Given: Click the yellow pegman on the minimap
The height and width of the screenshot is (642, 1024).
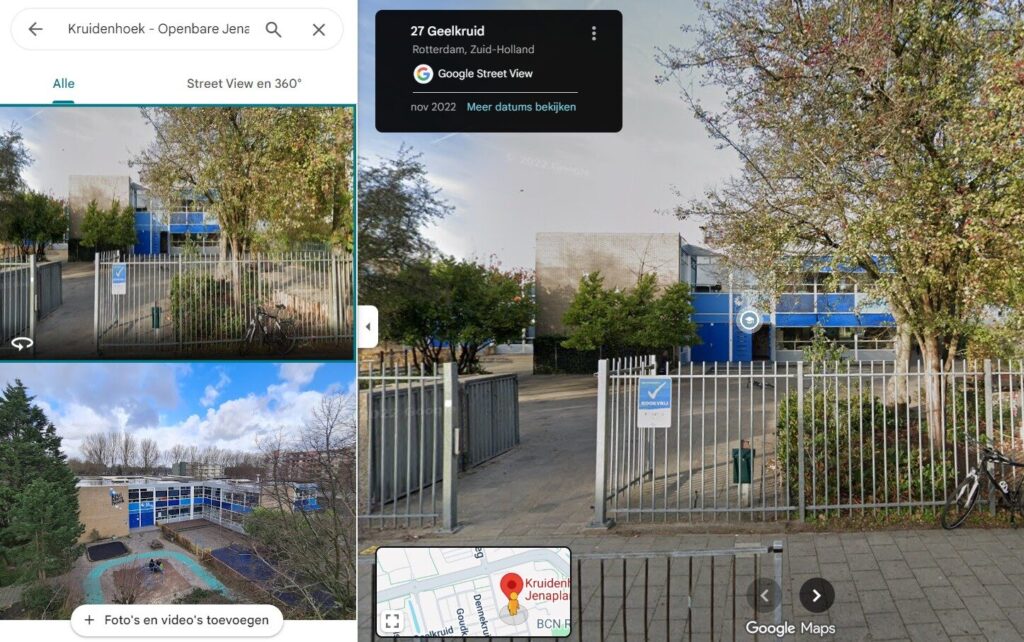Looking at the screenshot, I should (513, 604).
